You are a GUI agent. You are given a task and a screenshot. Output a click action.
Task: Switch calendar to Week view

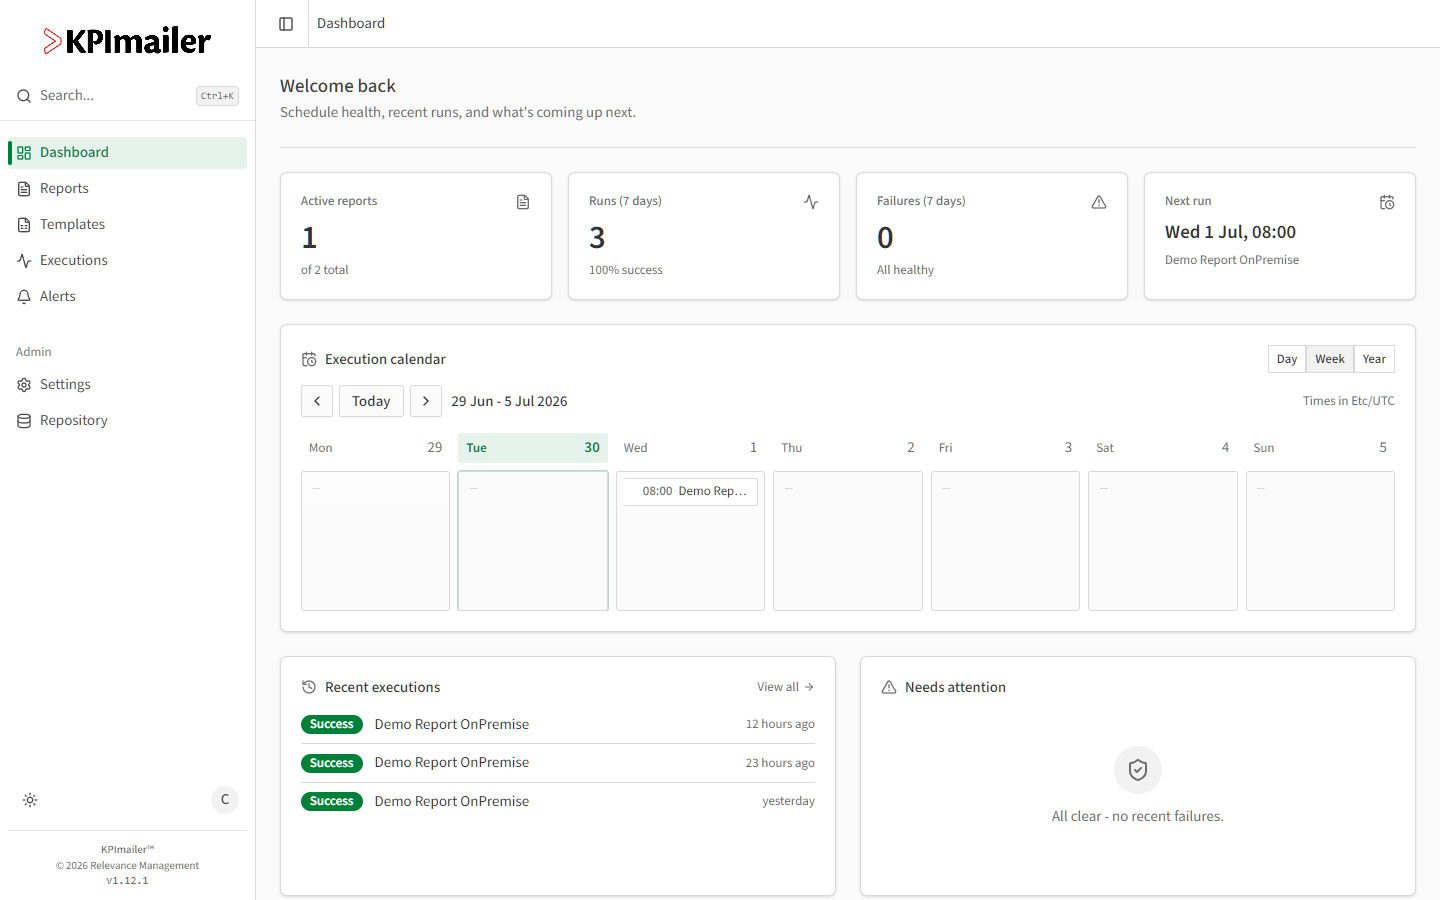(x=1330, y=359)
